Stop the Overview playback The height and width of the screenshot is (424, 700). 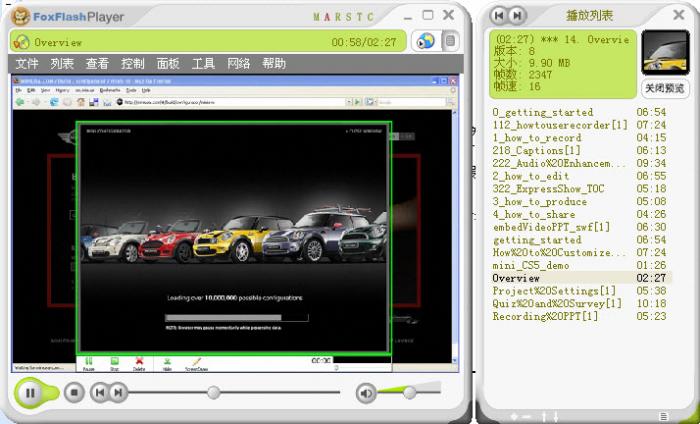pos(74,393)
